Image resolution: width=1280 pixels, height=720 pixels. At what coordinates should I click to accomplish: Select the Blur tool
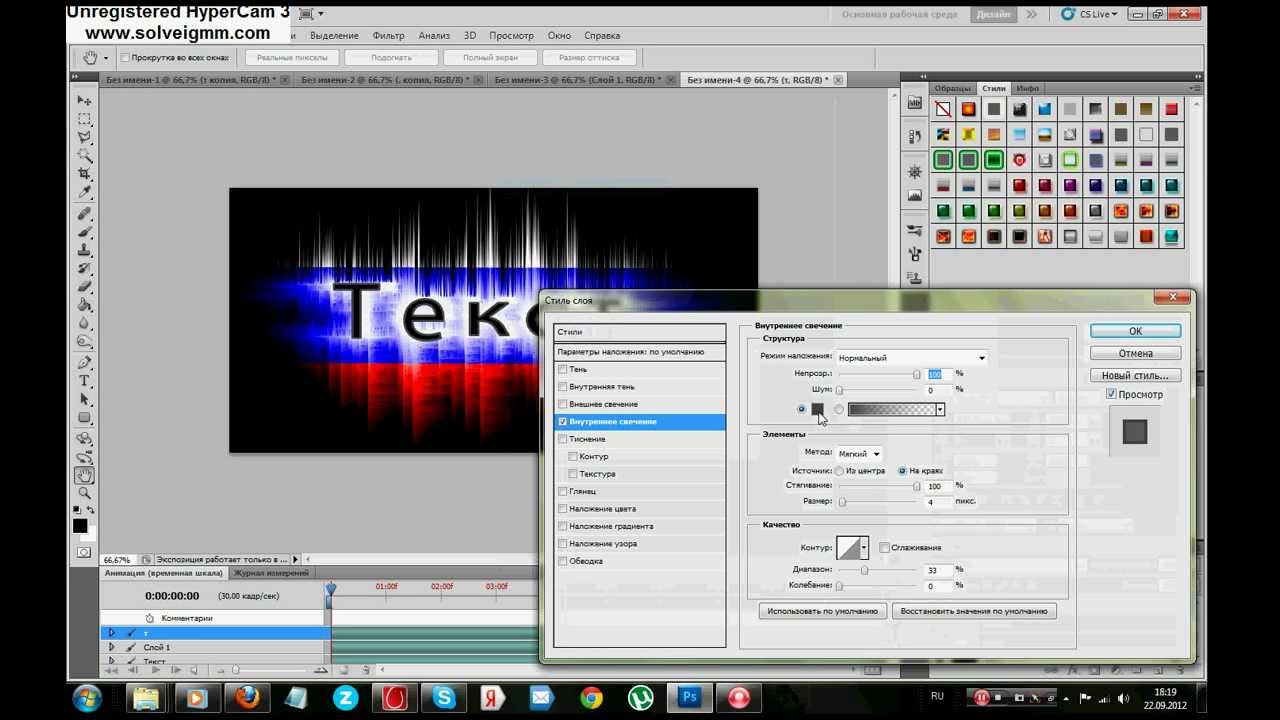click(85, 323)
